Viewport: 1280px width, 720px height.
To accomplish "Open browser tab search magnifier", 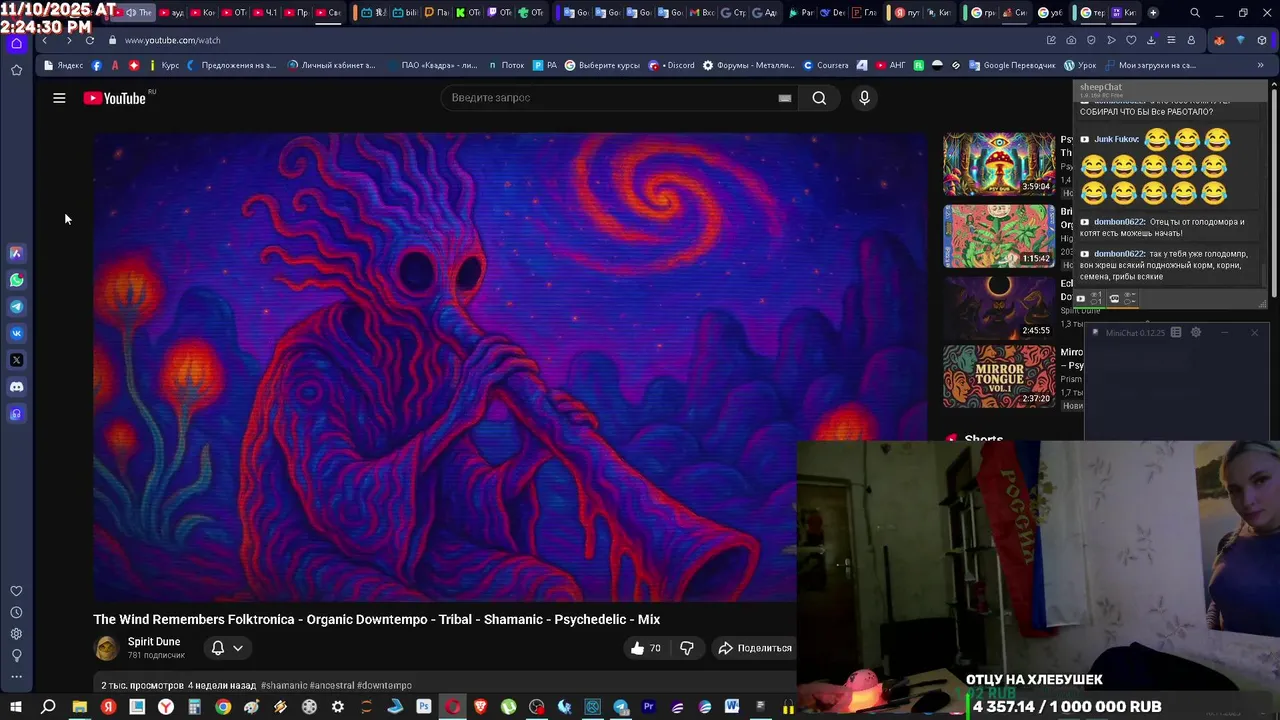I will [1195, 13].
